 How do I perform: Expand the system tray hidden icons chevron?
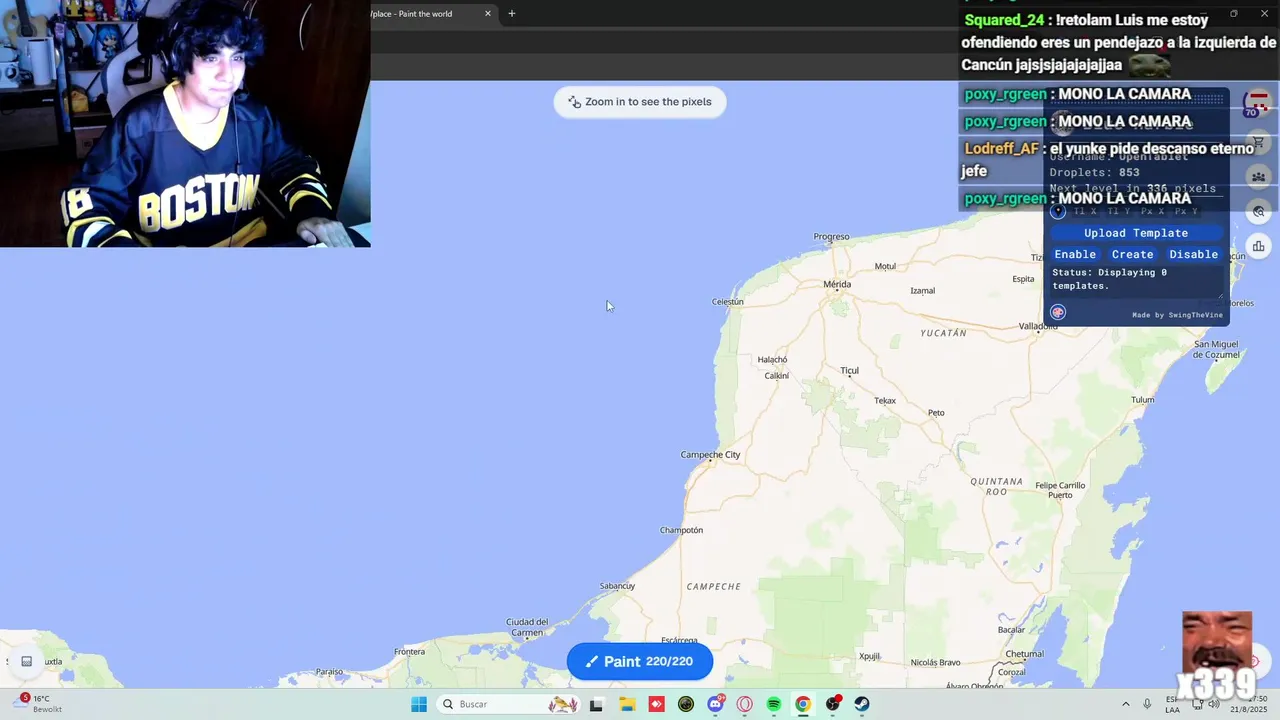click(1125, 704)
